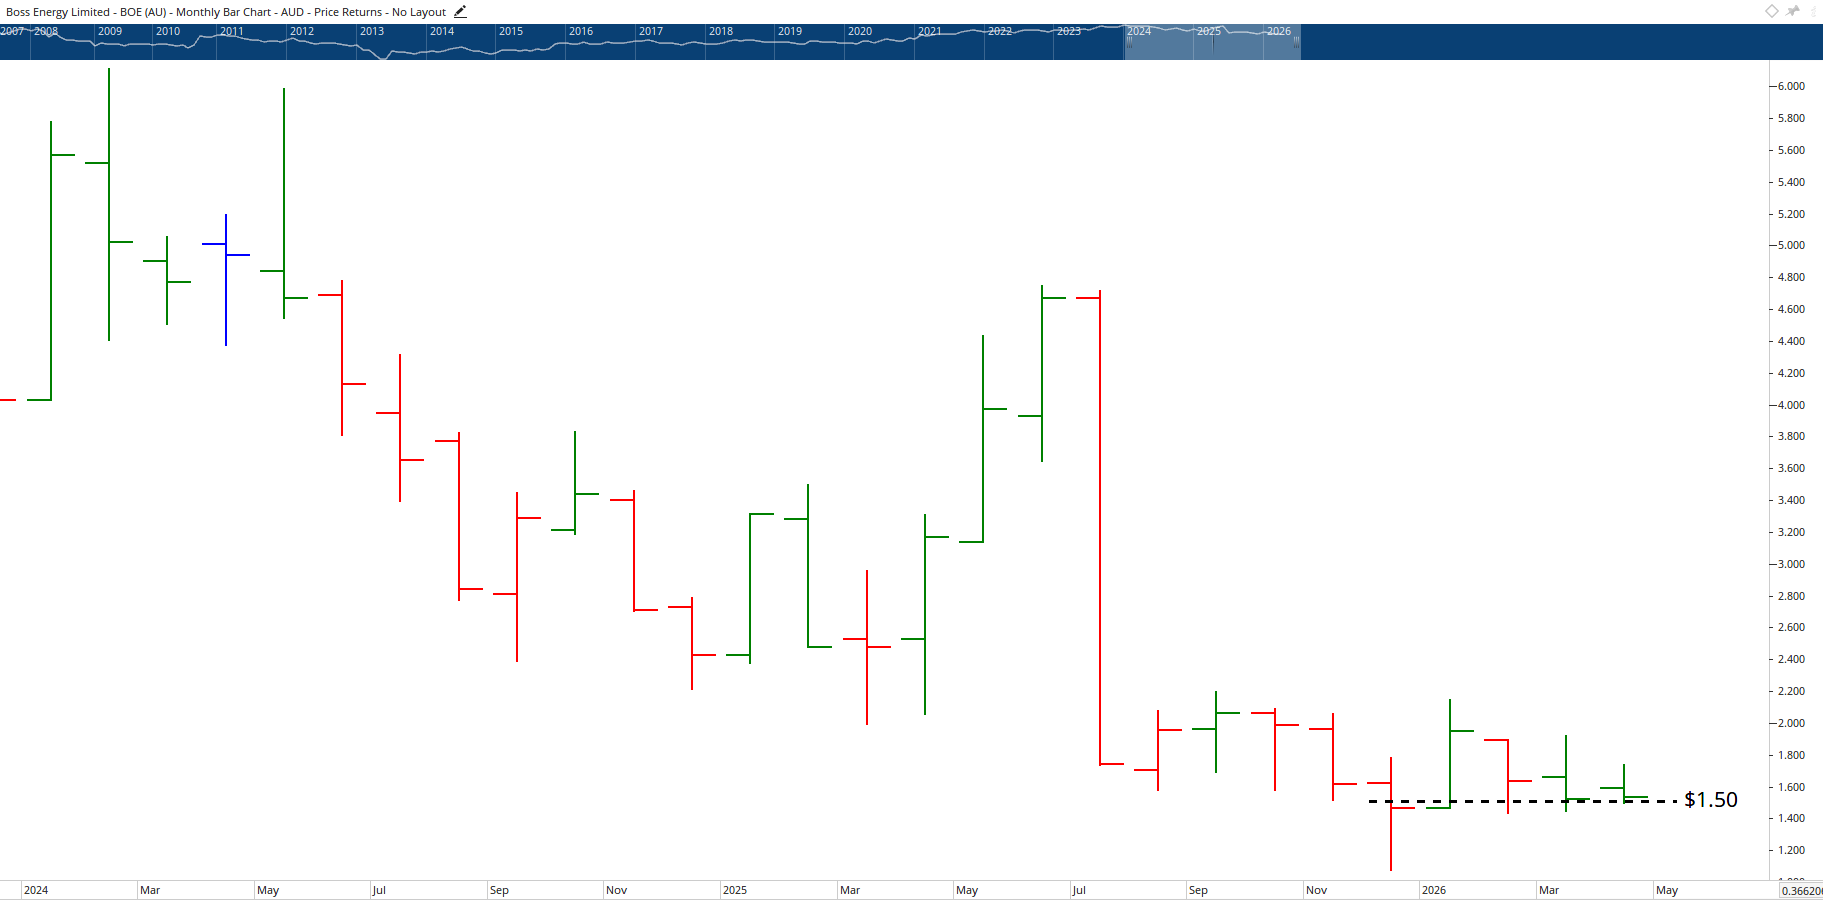Click the Sep label on the bottom axis
The width and height of the screenshot is (1823, 902).
pyautogui.click(x=500, y=889)
